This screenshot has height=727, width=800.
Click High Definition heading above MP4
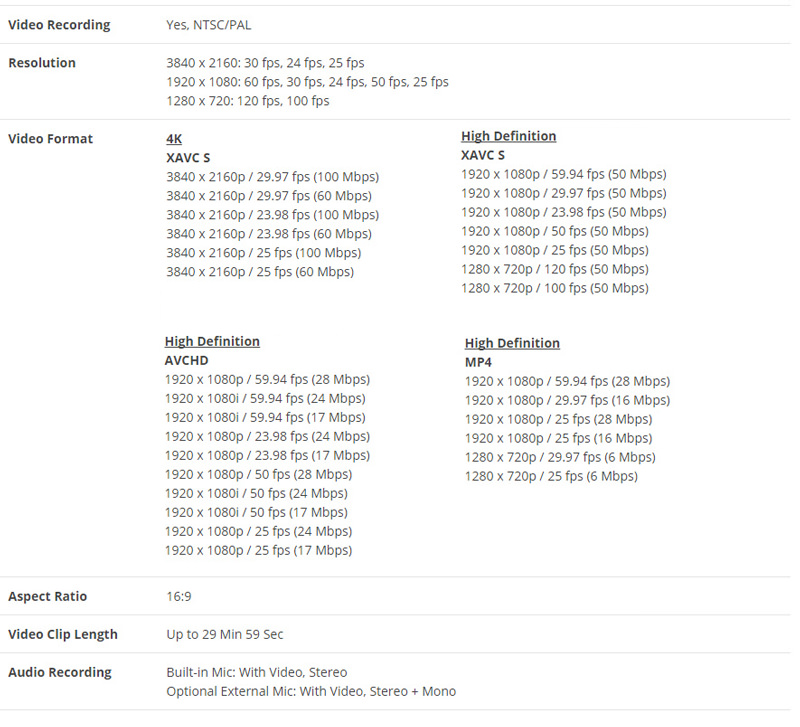[512, 343]
